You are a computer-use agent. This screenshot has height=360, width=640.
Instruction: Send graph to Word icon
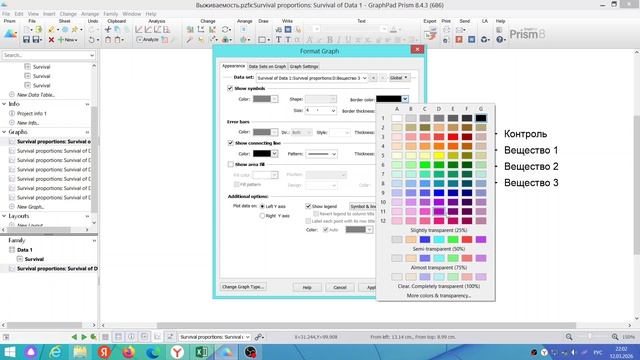click(471, 40)
